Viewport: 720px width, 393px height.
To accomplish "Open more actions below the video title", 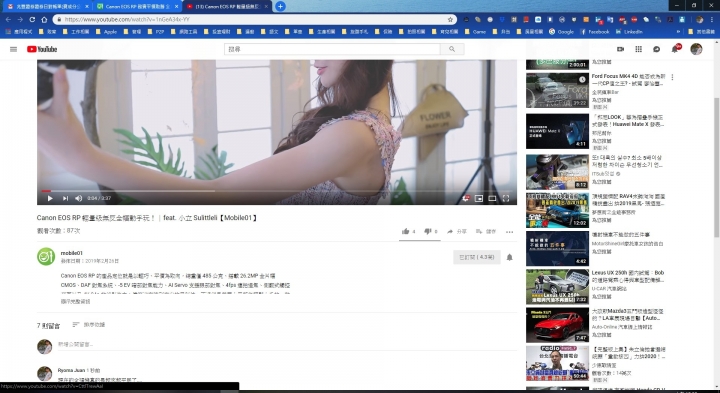I will click(x=509, y=232).
